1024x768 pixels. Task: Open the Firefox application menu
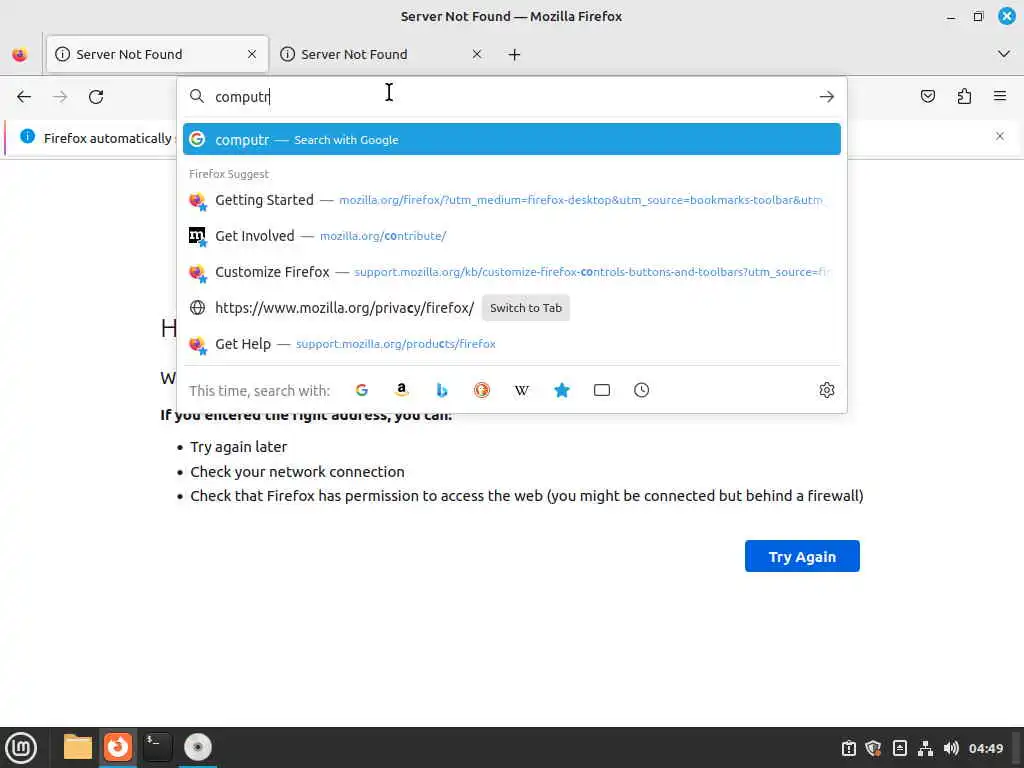click(1000, 97)
